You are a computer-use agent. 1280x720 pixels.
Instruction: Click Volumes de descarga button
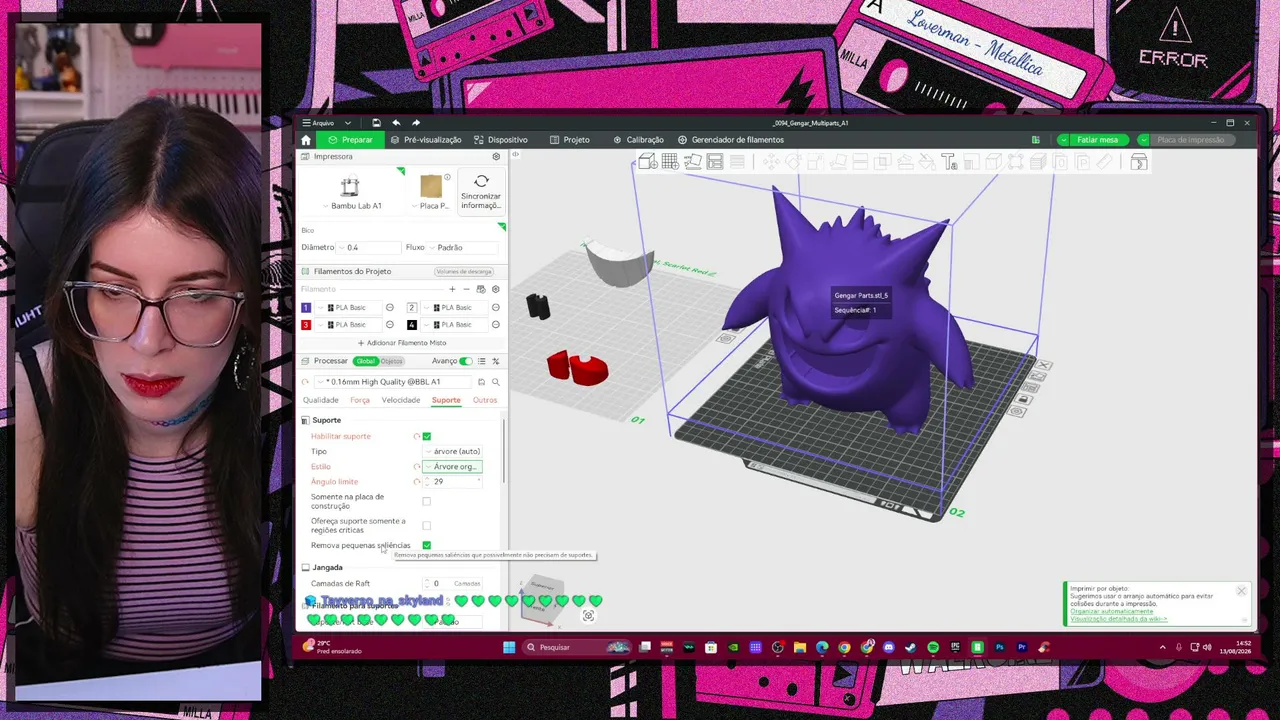(x=464, y=272)
